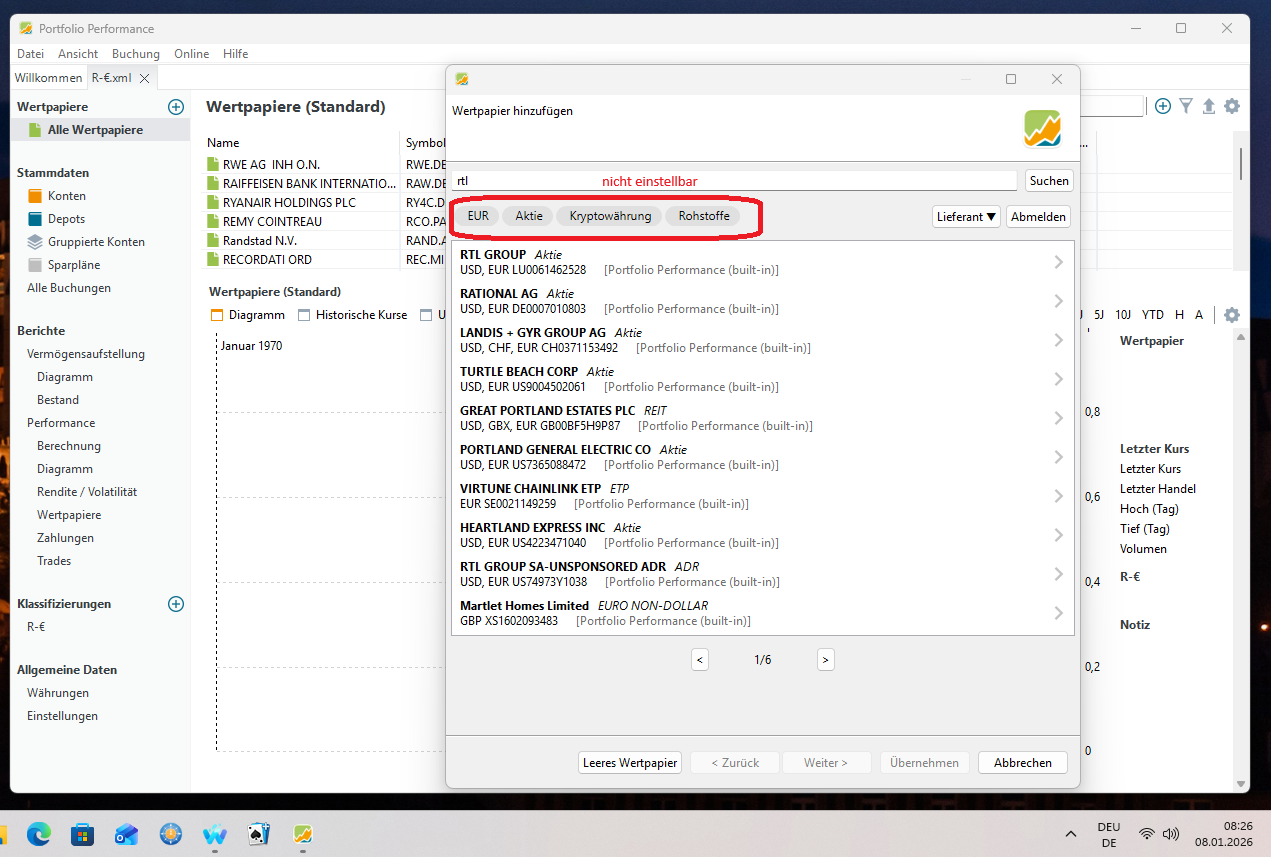Toggle the Kryptowährung filter chip
The height and width of the screenshot is (857, 1271).
pyautogui.click(x=610, y=216)
